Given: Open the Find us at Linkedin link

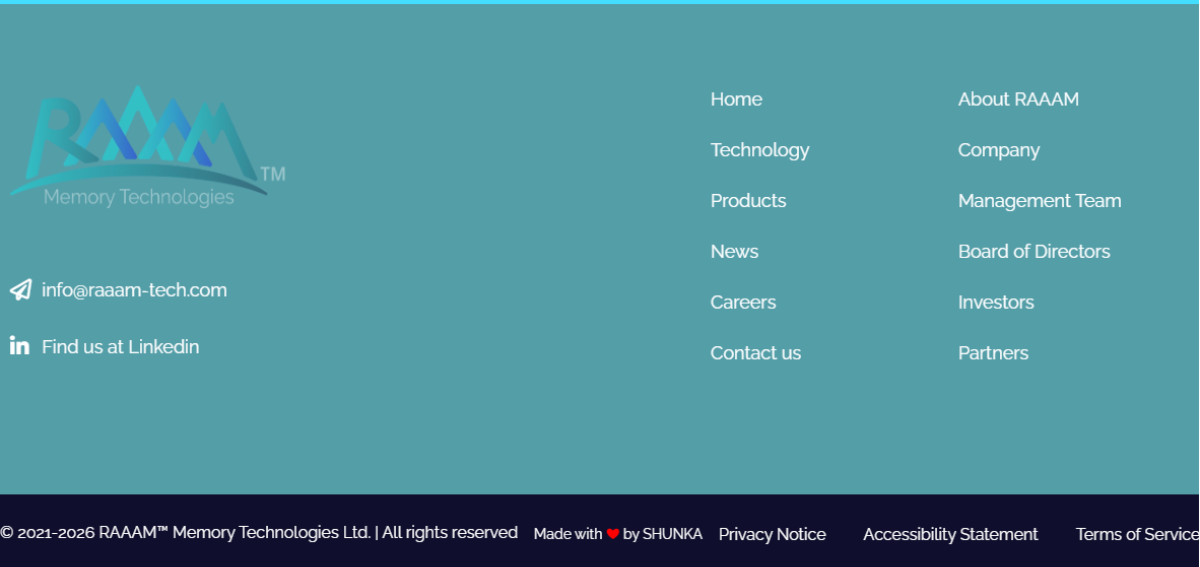Looking at the screenshot, I should pyautogui.click(x=120, y=347).
